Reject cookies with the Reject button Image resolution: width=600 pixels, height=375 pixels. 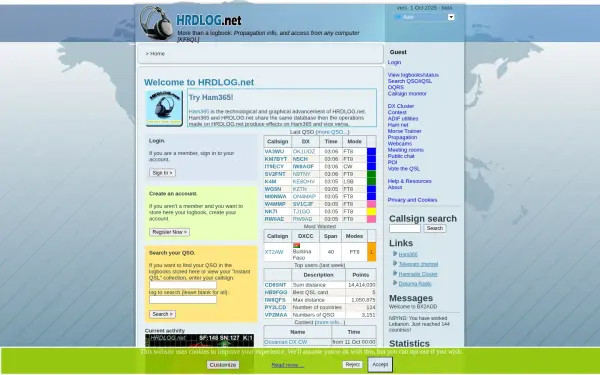(352, 364)
